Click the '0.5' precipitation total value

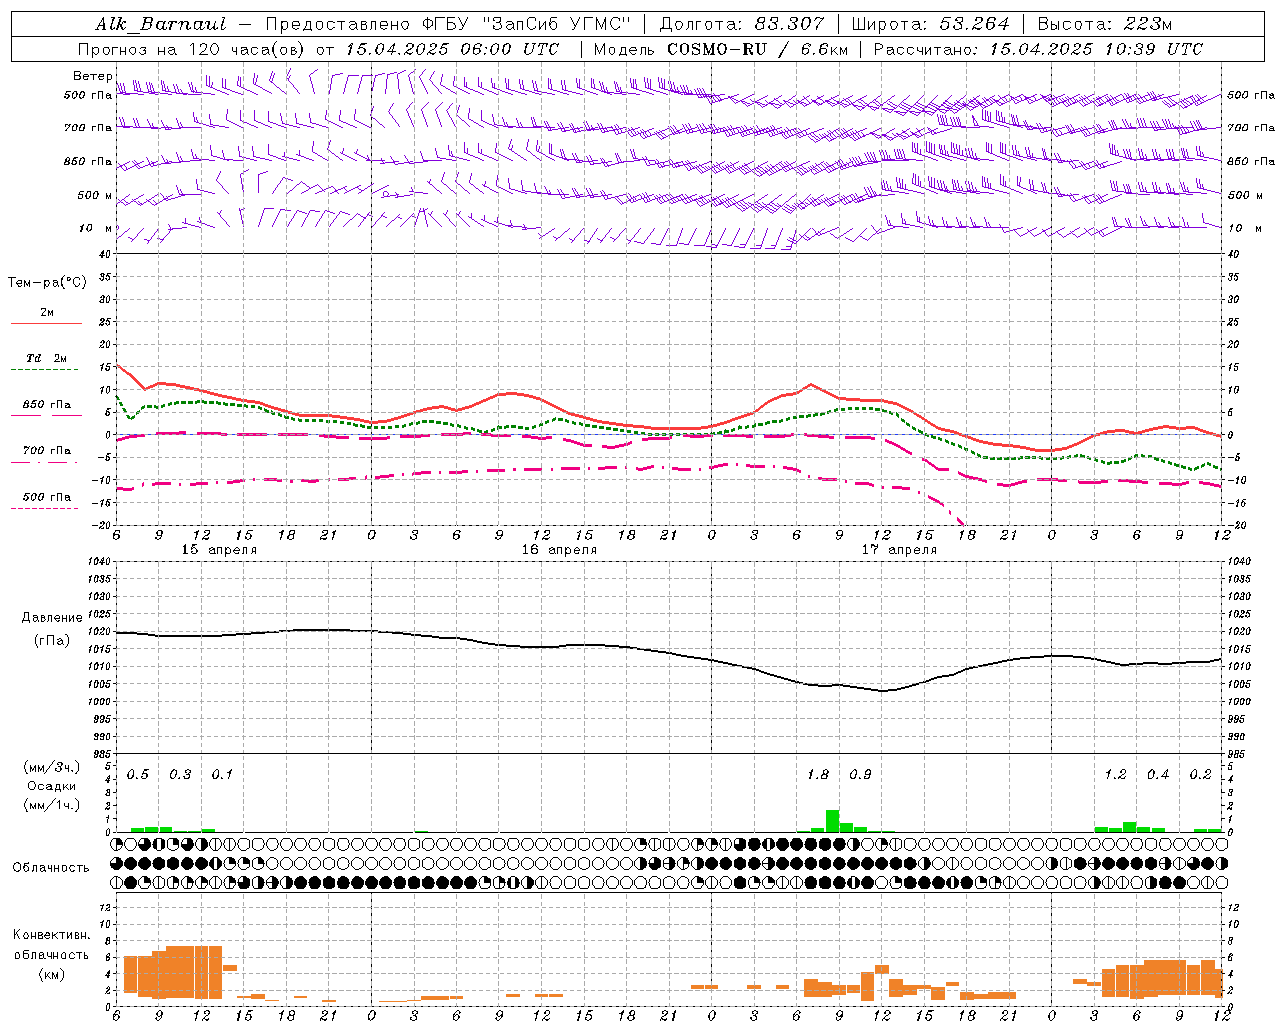tap(138, 775)
